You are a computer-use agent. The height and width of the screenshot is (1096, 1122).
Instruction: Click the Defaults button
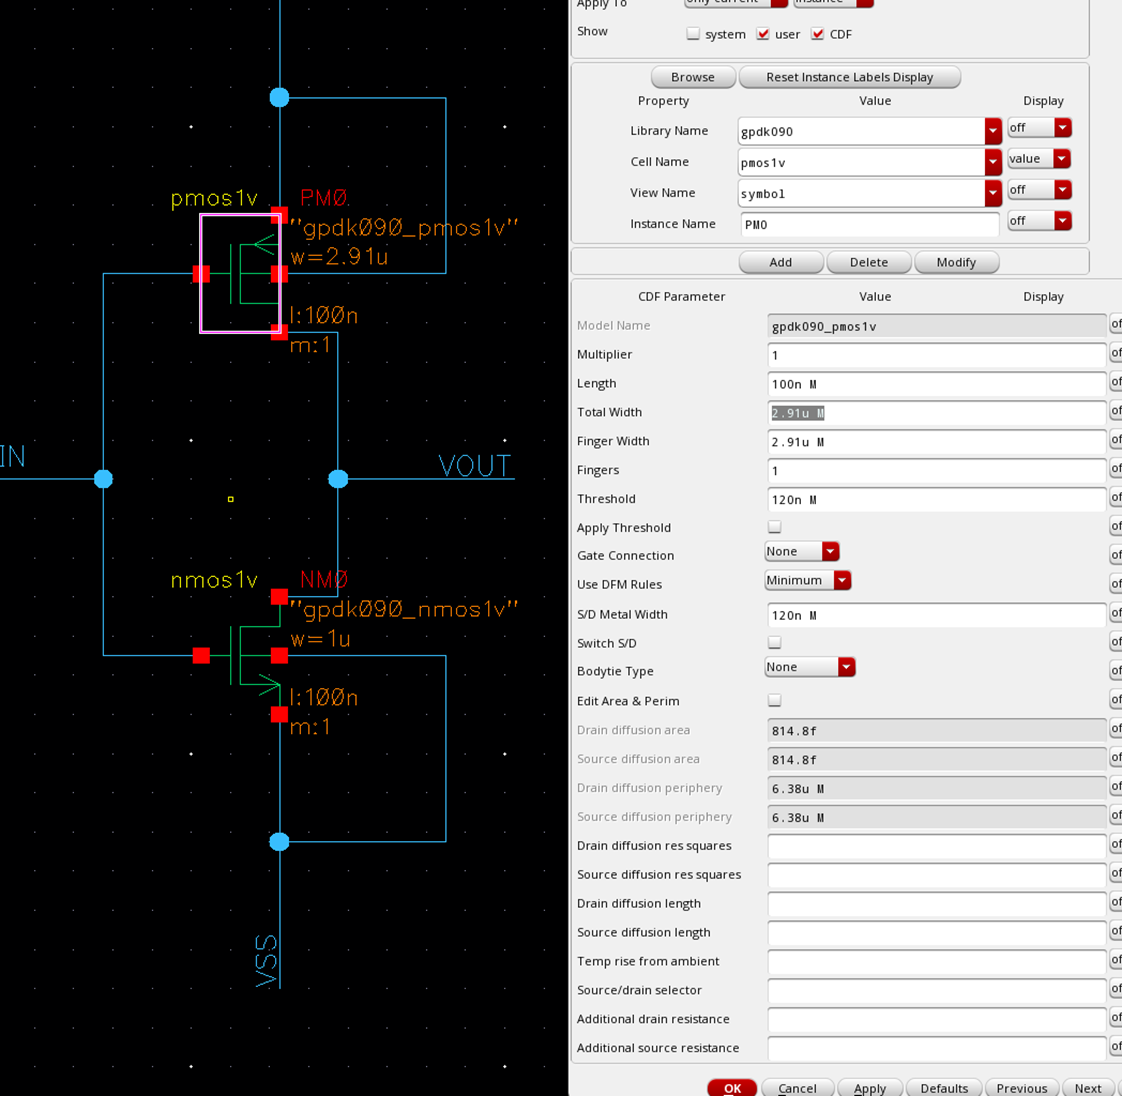coord(944,1087)
